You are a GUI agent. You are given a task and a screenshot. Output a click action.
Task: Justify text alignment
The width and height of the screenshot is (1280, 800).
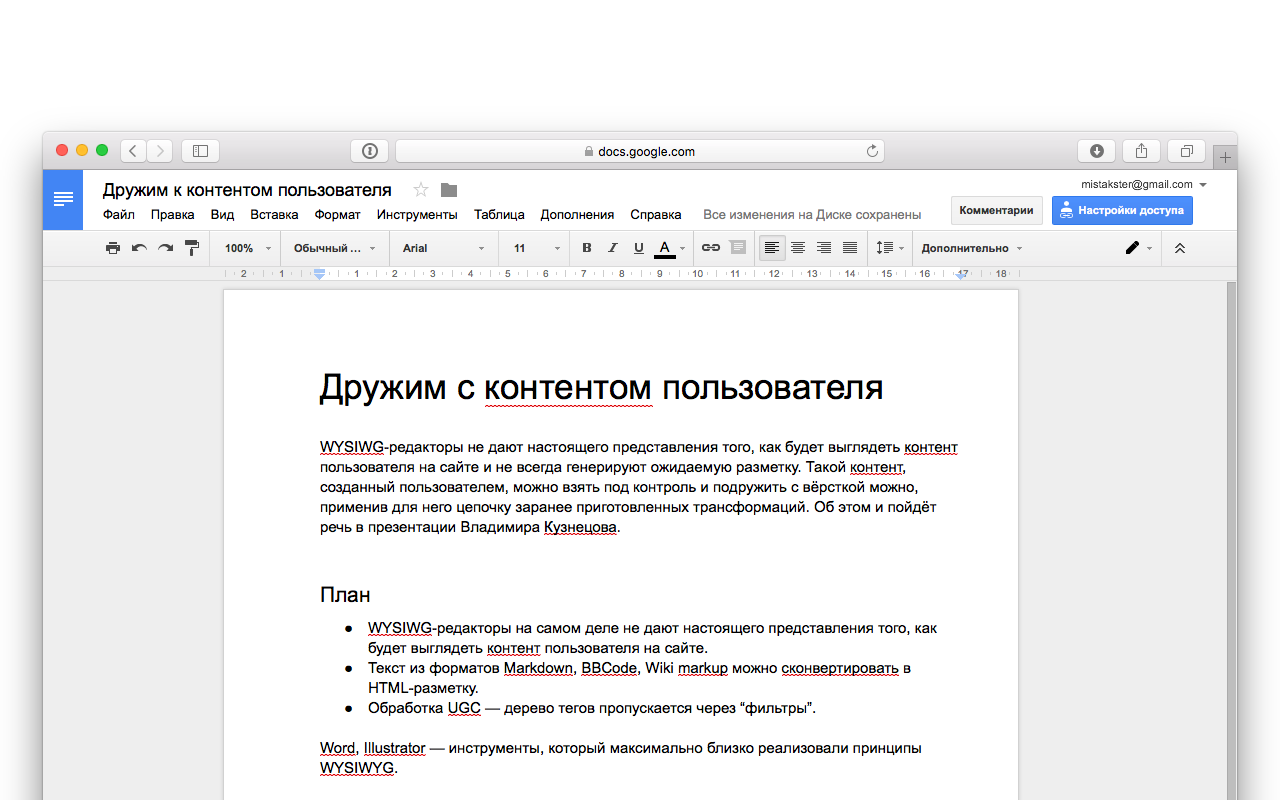click(850, 248)
